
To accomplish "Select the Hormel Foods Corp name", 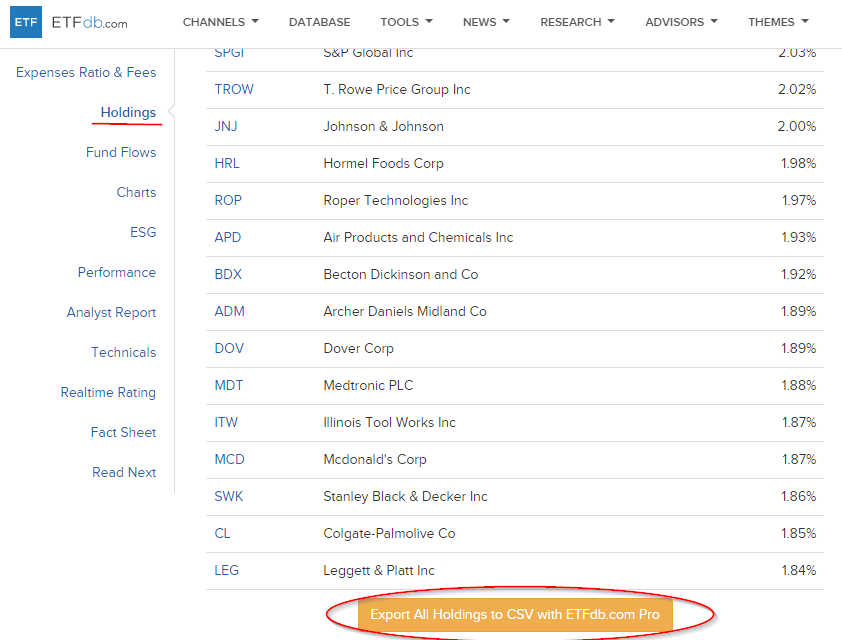I will 383,163.
